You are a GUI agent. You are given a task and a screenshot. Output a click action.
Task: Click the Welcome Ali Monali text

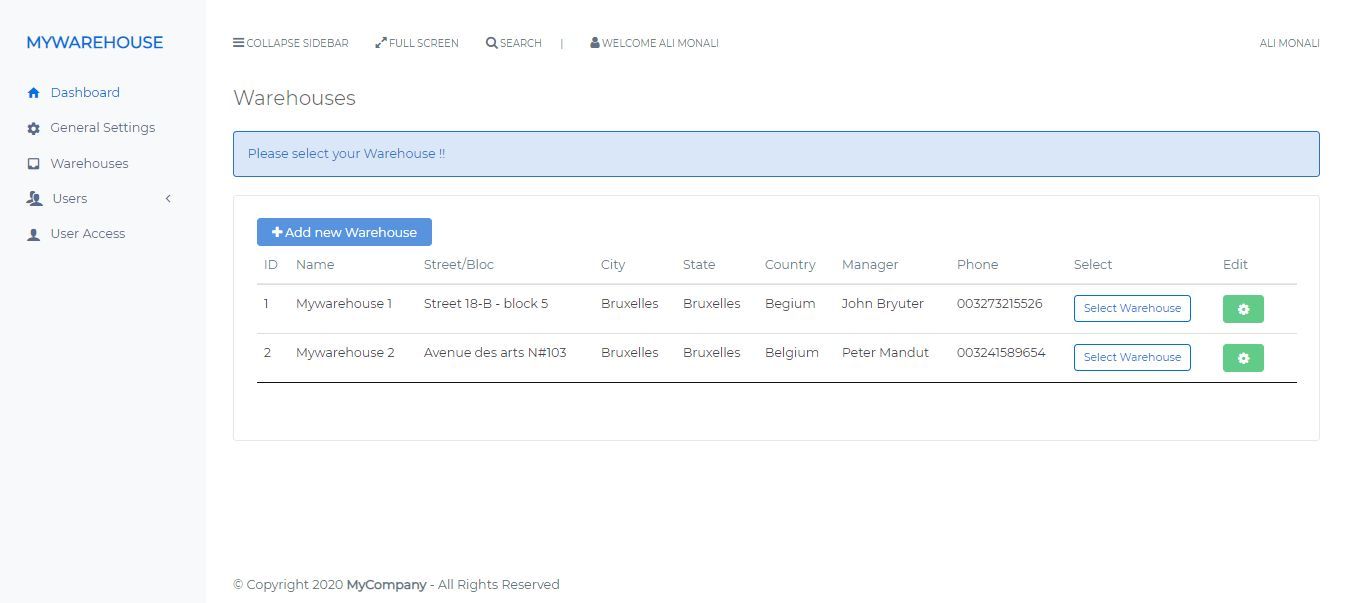pyautogui.click(x=660, y=43)
